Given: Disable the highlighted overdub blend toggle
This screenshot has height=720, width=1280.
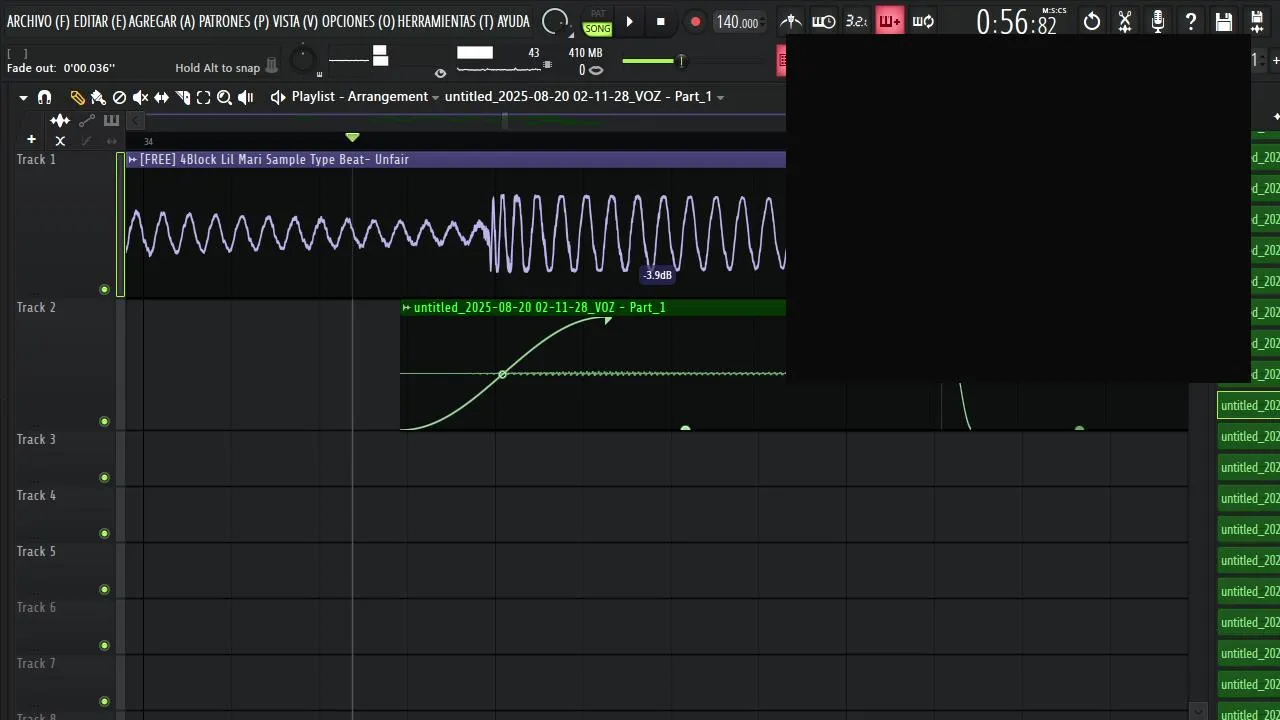Looking at the screenshot, I should (x=889, y=21).
